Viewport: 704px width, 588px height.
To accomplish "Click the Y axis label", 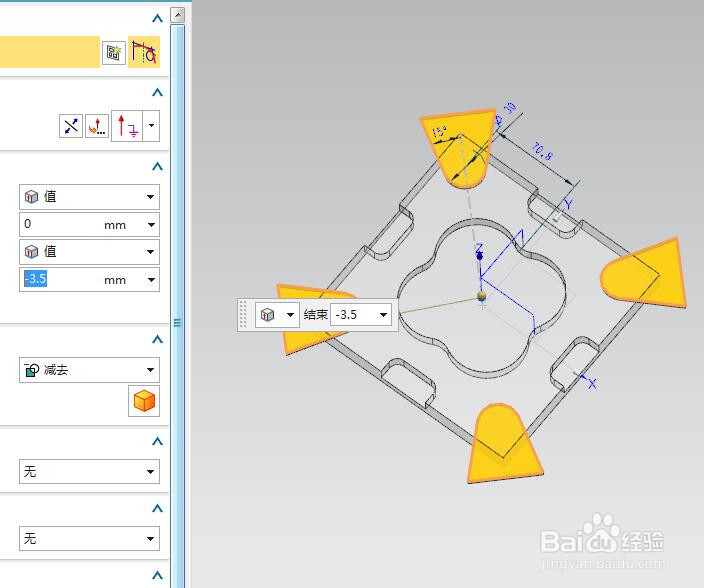I will [569, 205].
